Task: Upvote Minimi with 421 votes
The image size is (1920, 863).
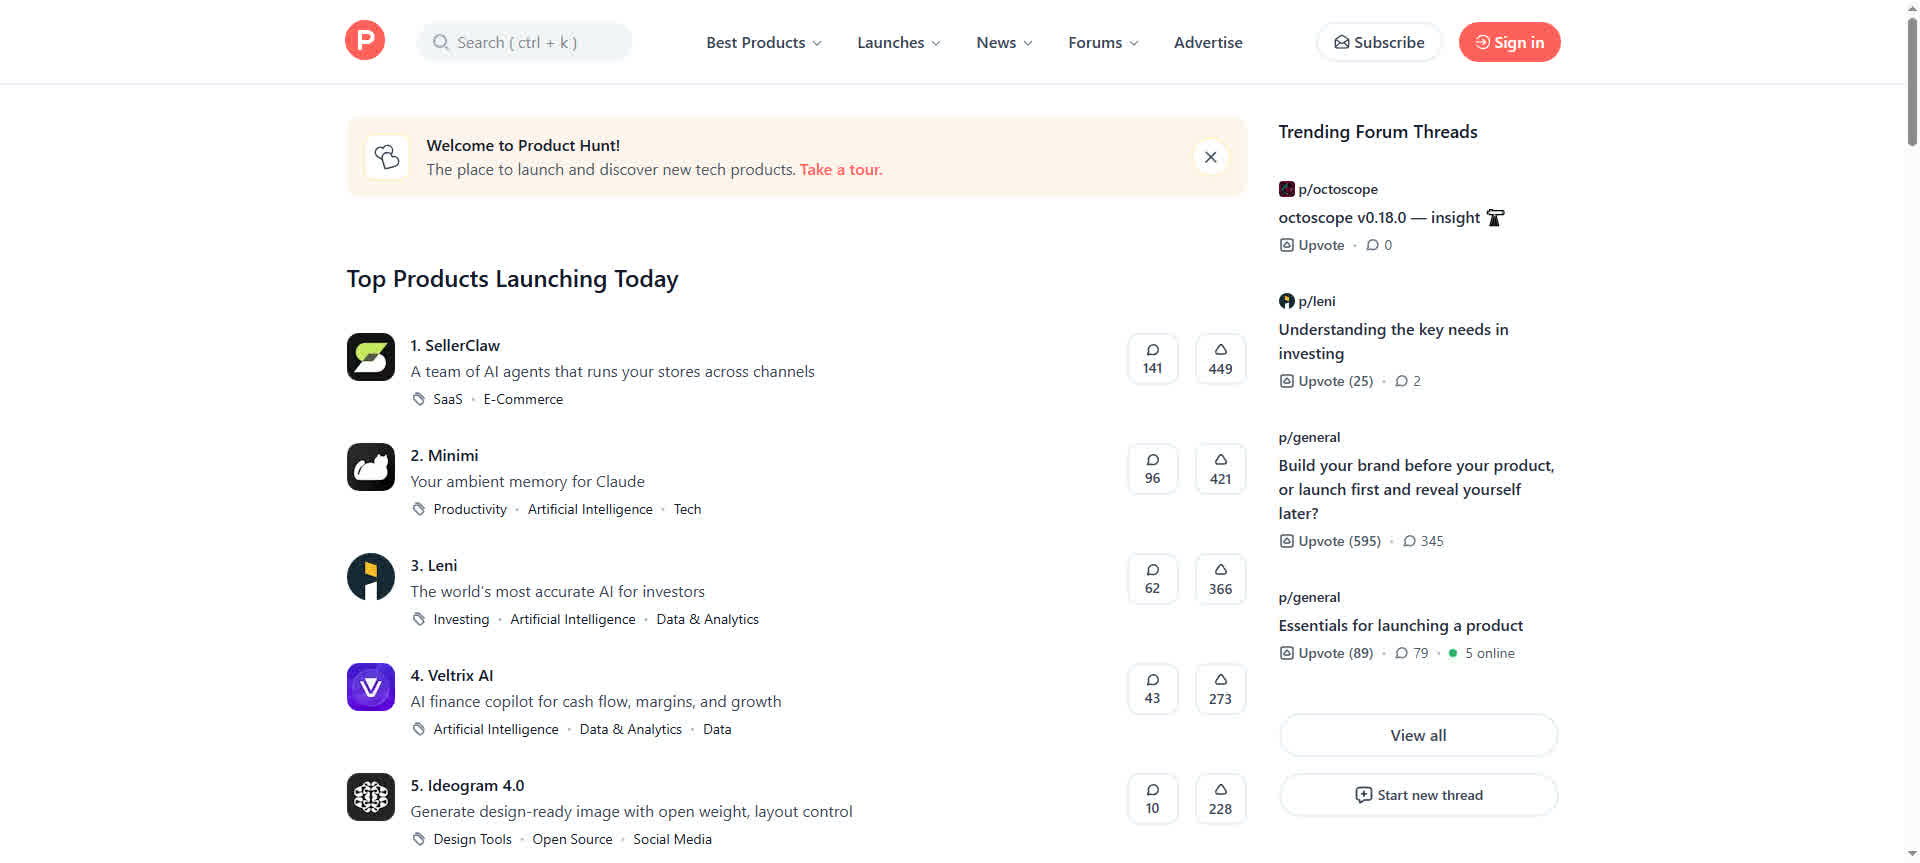Action: tap(1221, 469)
